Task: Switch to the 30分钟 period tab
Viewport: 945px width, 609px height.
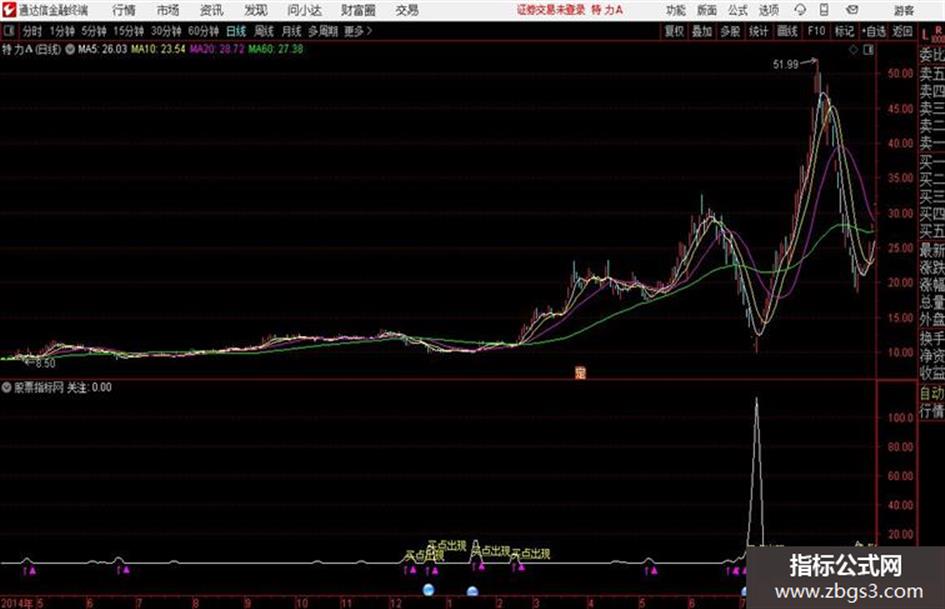Action: click(x=166, y=31)
